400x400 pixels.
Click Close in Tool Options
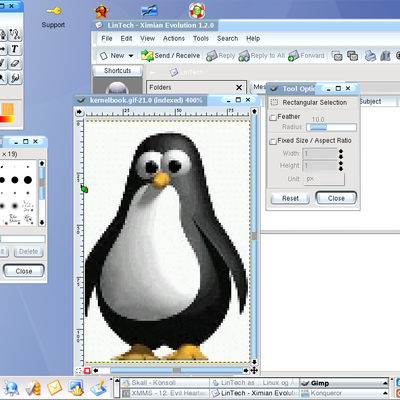[336, 198]
